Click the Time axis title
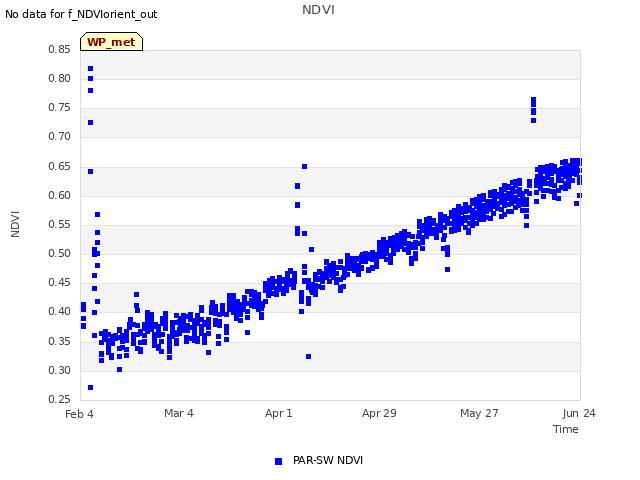The image size is (640, 480). tap(566, 429)
